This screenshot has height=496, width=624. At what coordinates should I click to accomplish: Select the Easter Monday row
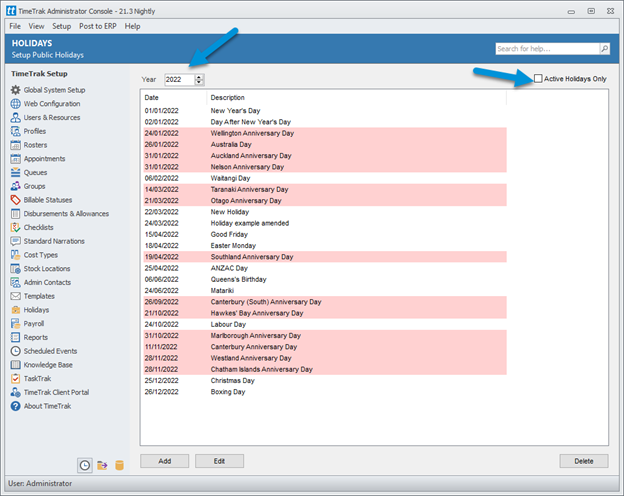[x=324, y=246]
